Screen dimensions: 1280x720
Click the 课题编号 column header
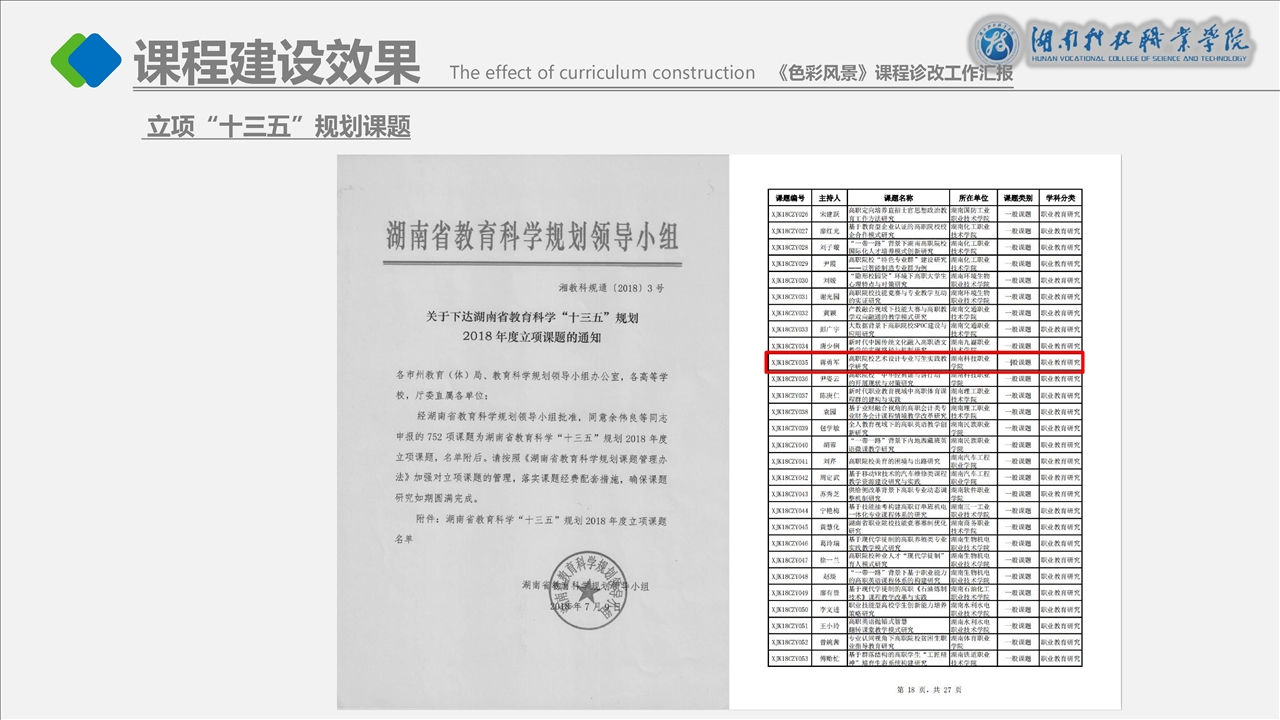(790, 198)
